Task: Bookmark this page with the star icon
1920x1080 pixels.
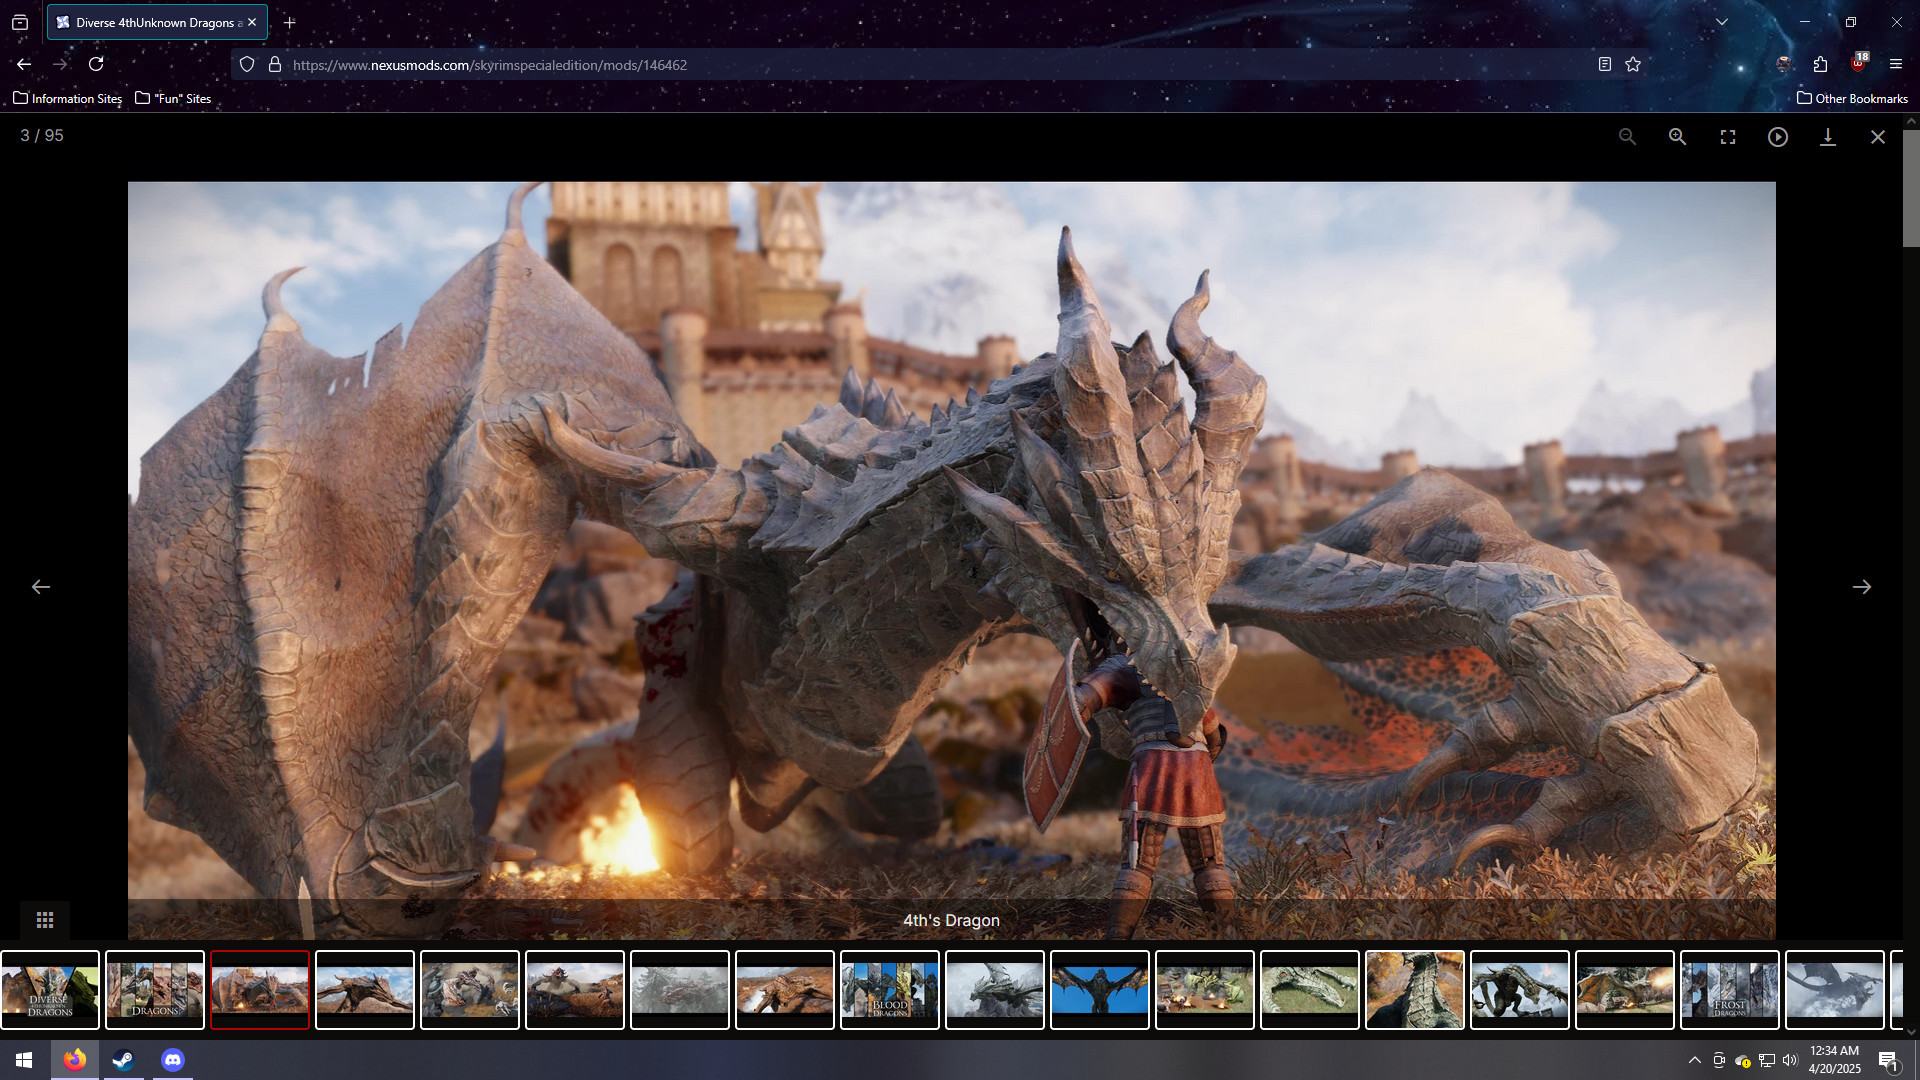Action: pos(1633,65)
